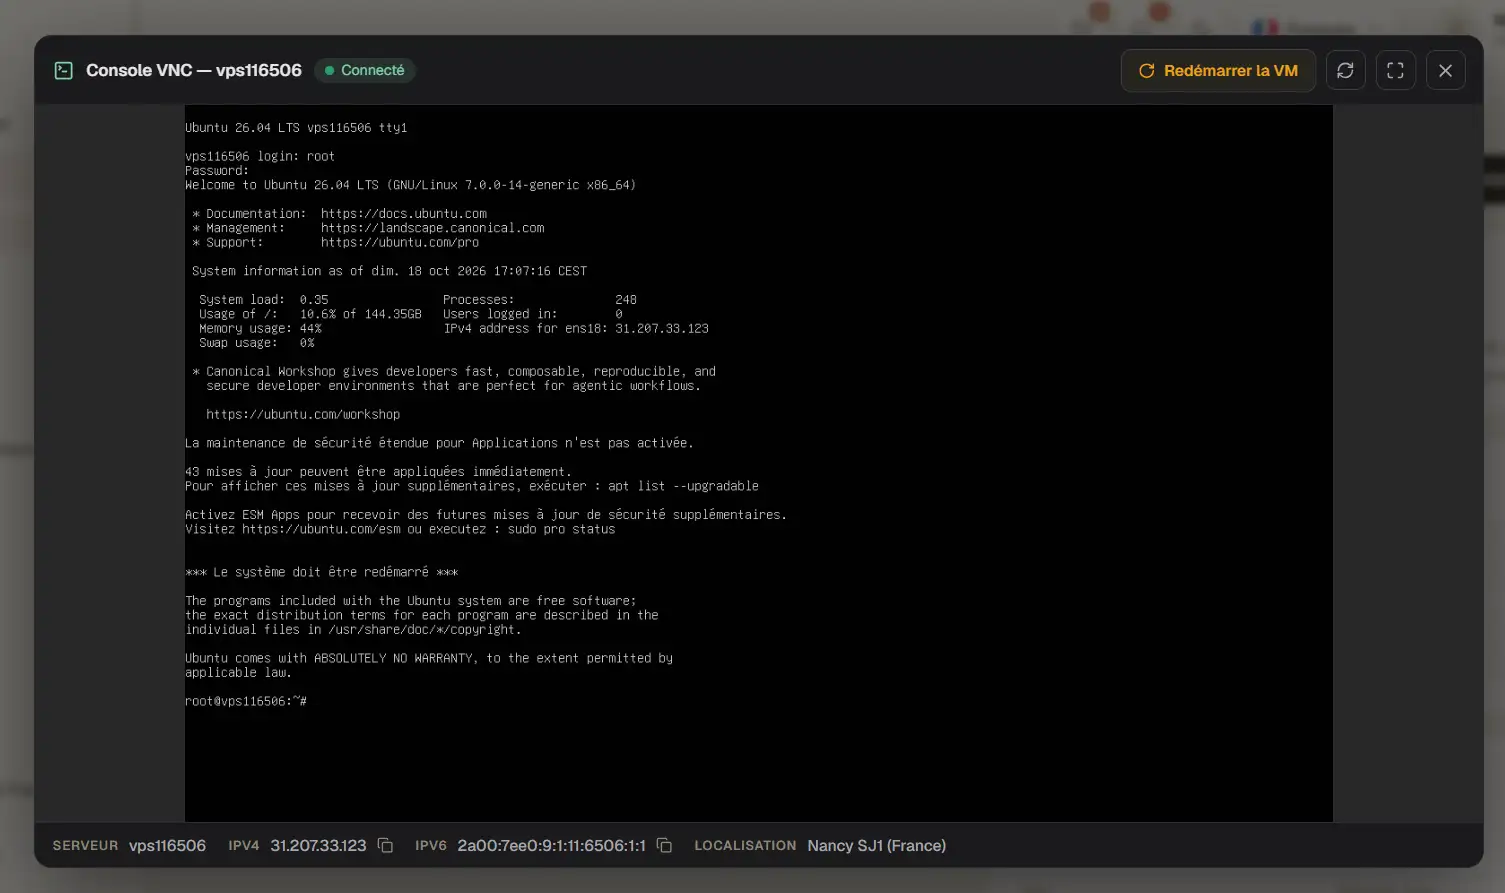This screenshot has width=1505, height=893.
Task: Click the LOCALISATION label in the footer
Action: coord(745,845)
